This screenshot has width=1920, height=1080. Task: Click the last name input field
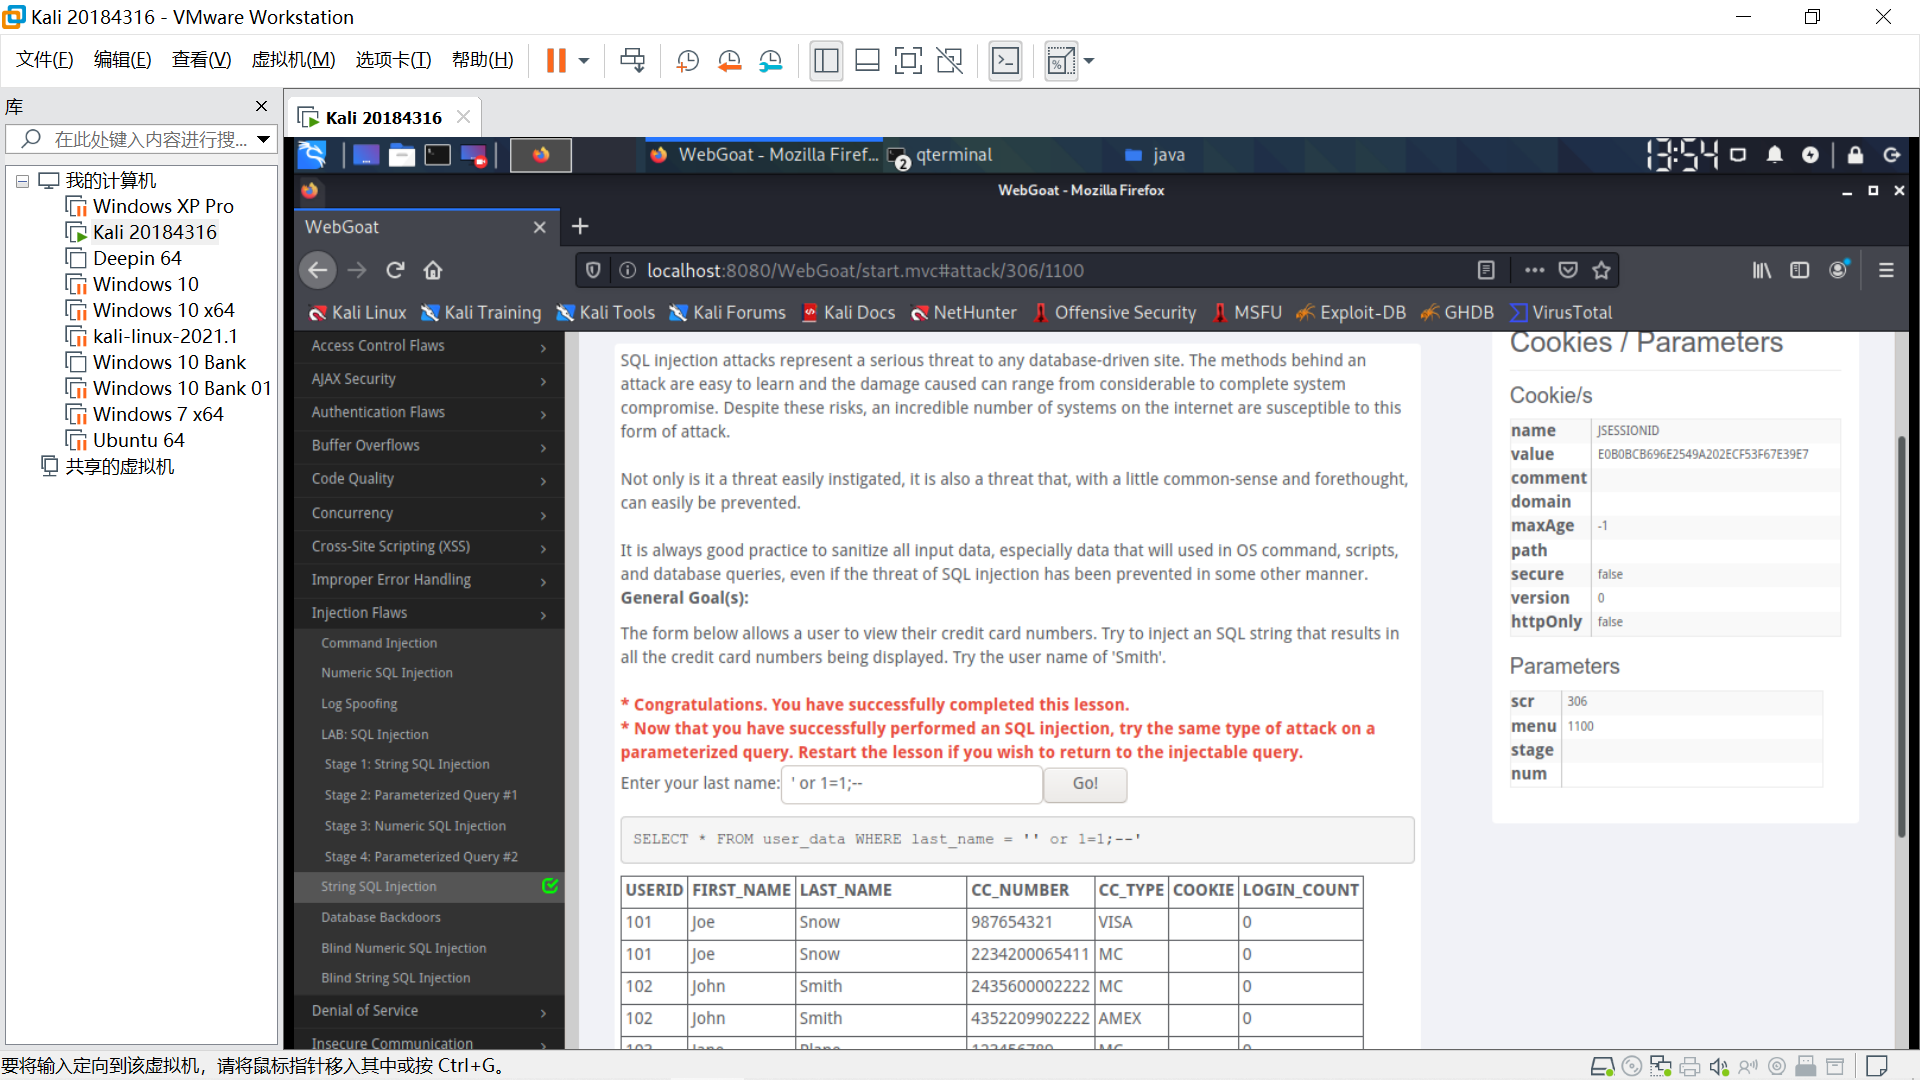coord(911,784)
